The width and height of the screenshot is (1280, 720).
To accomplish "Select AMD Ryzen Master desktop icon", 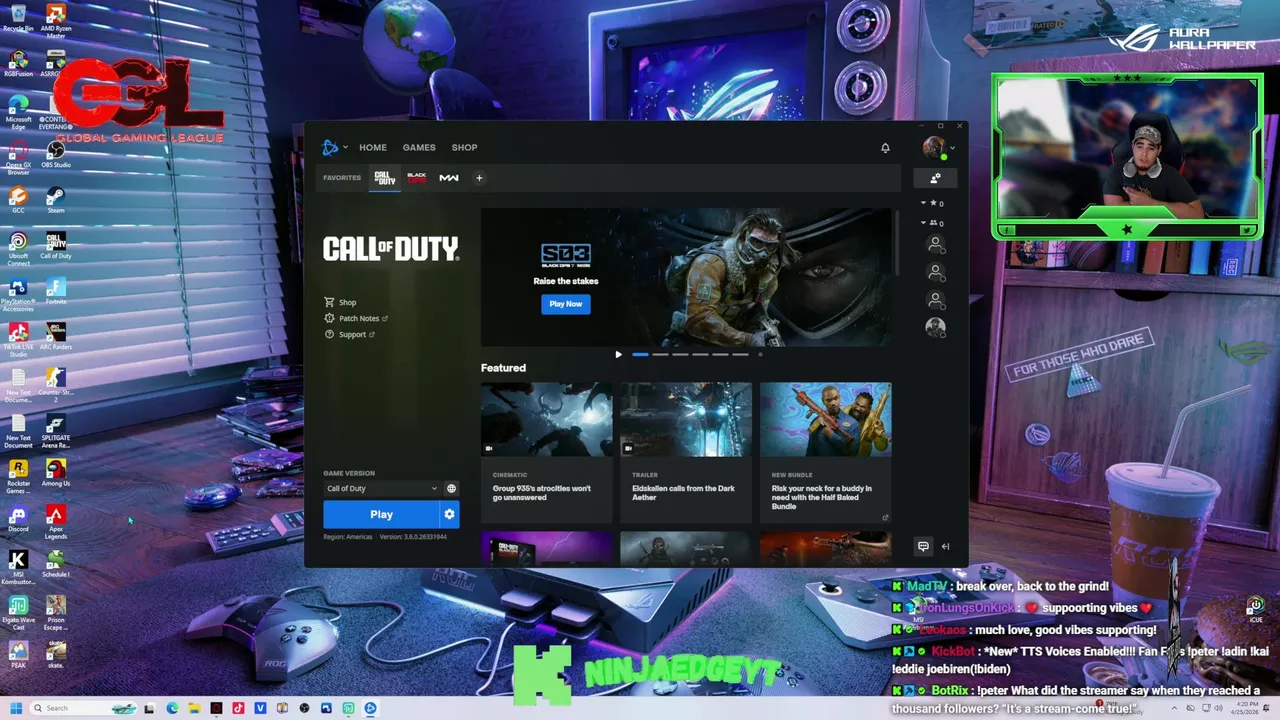I will [56, 20].
